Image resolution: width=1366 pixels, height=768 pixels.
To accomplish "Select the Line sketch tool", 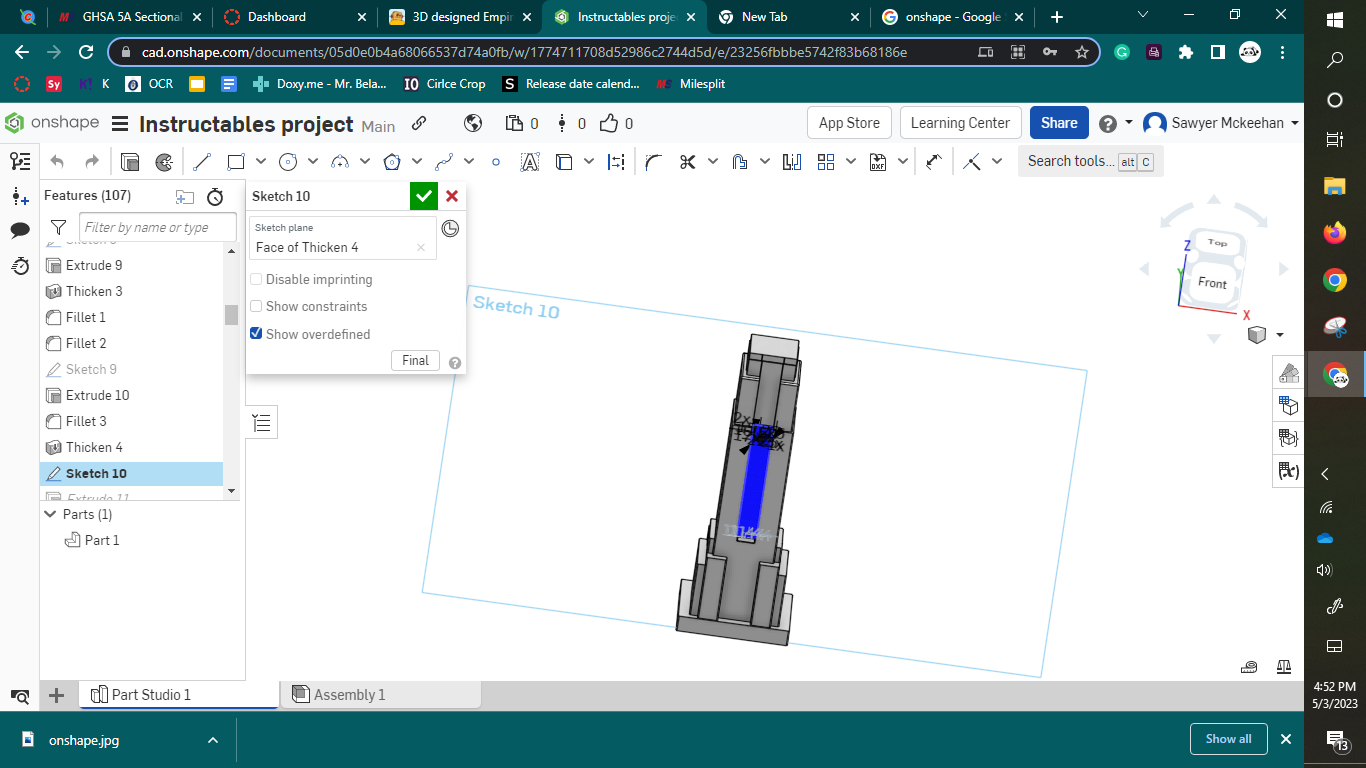I will (201, 161).
